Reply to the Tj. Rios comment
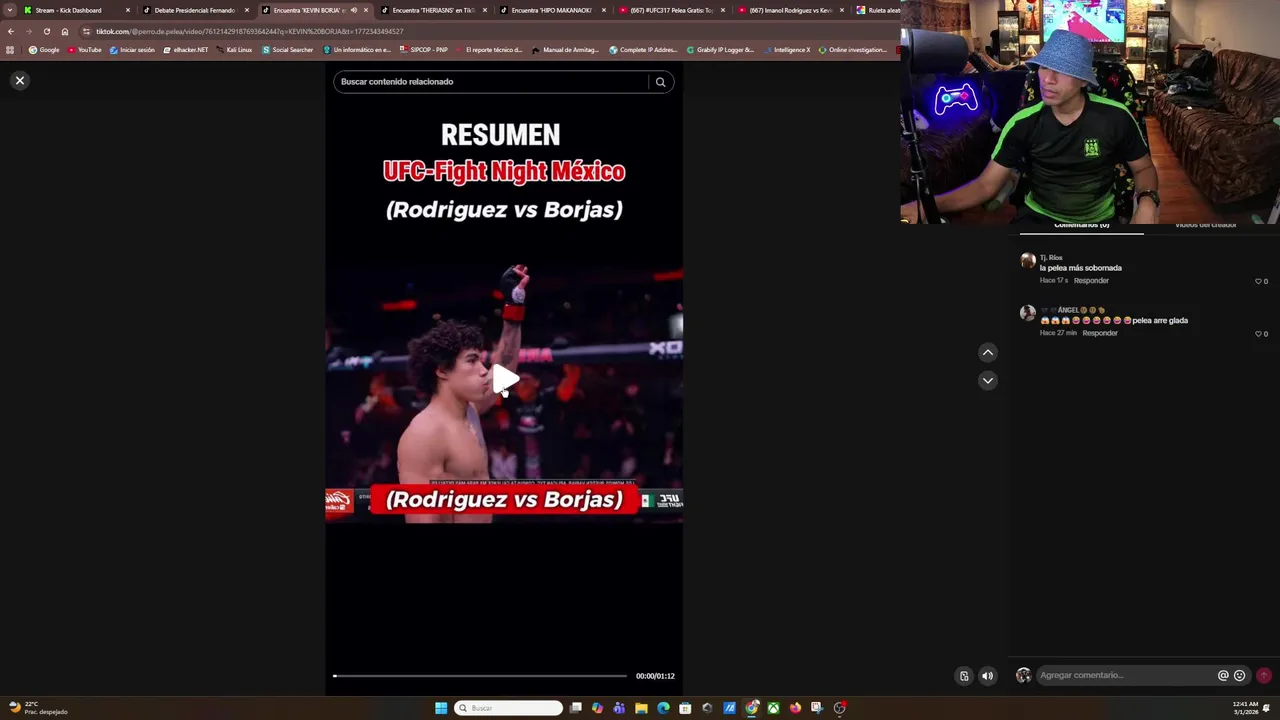 [1091, 281]
